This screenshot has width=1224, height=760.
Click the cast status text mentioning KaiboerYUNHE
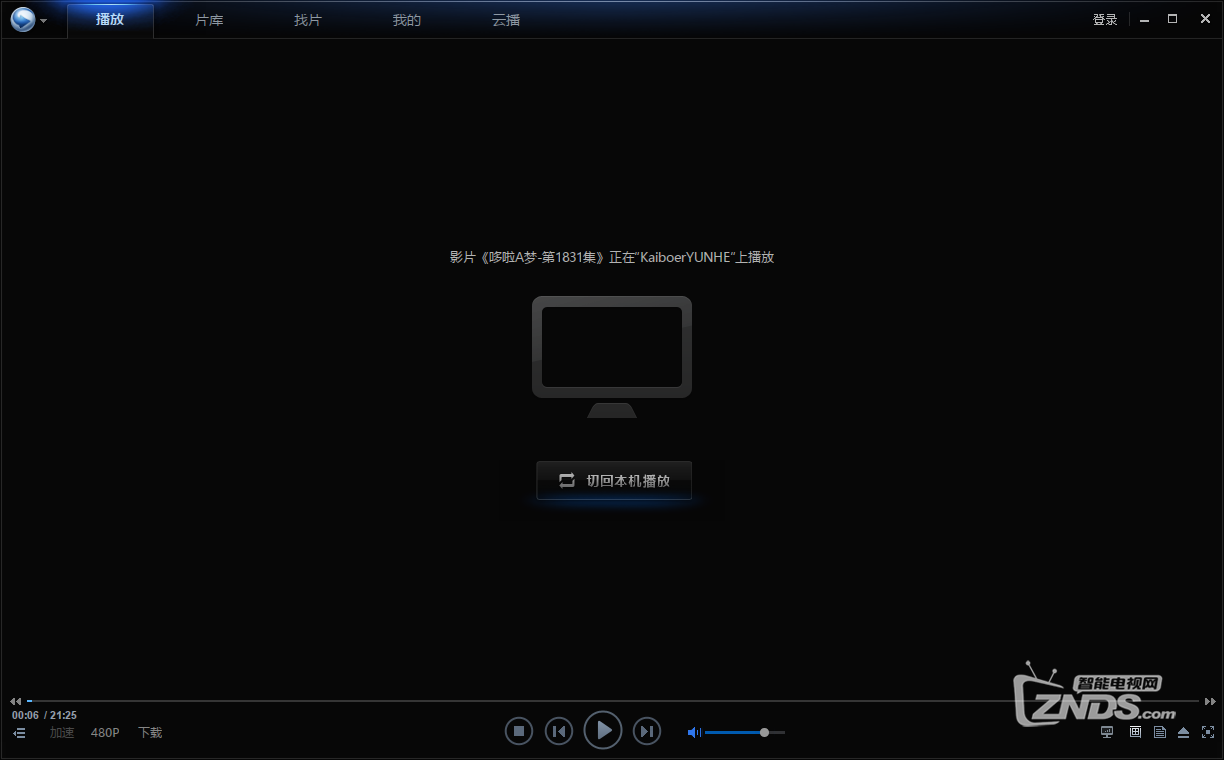pyautogui.click(x=612, y=257)
